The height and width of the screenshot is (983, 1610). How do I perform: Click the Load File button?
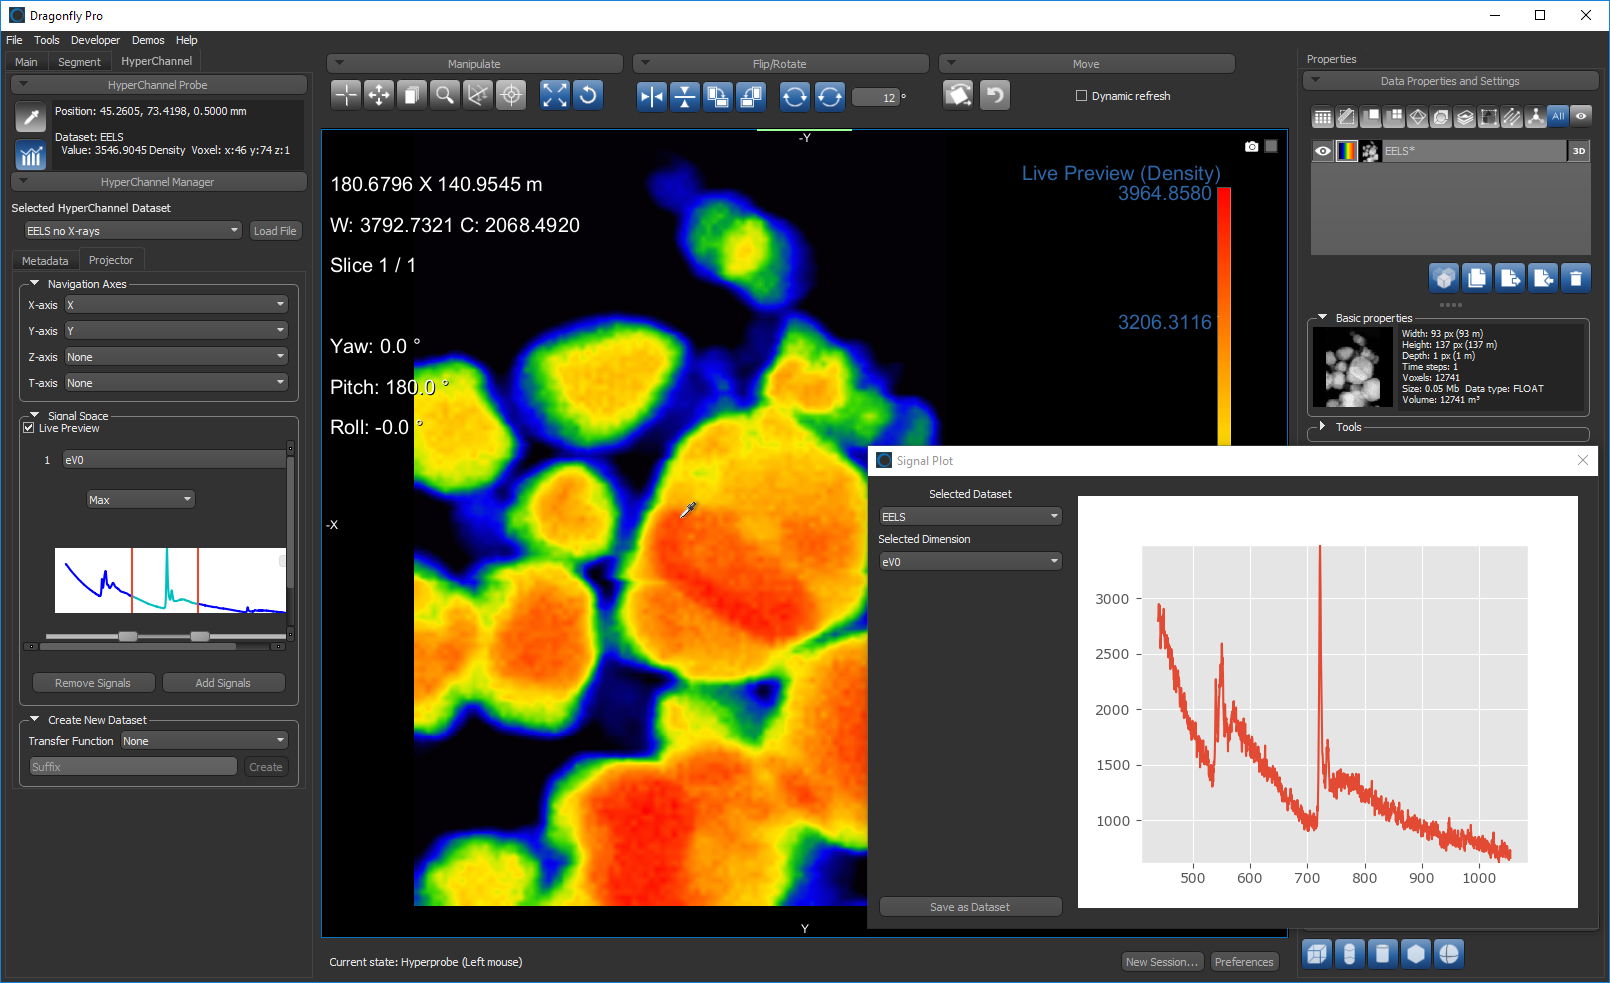pyautogui.click(x=275, y=230)
